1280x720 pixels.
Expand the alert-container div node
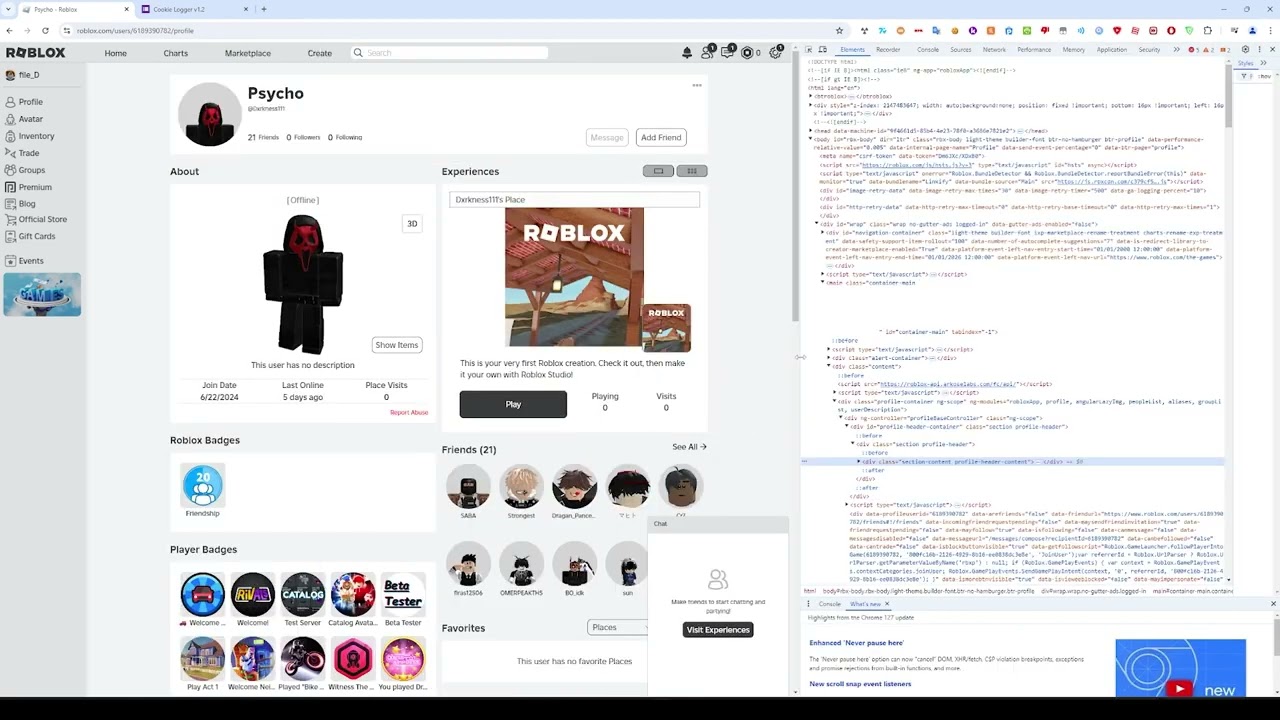(x=829, y=357)
